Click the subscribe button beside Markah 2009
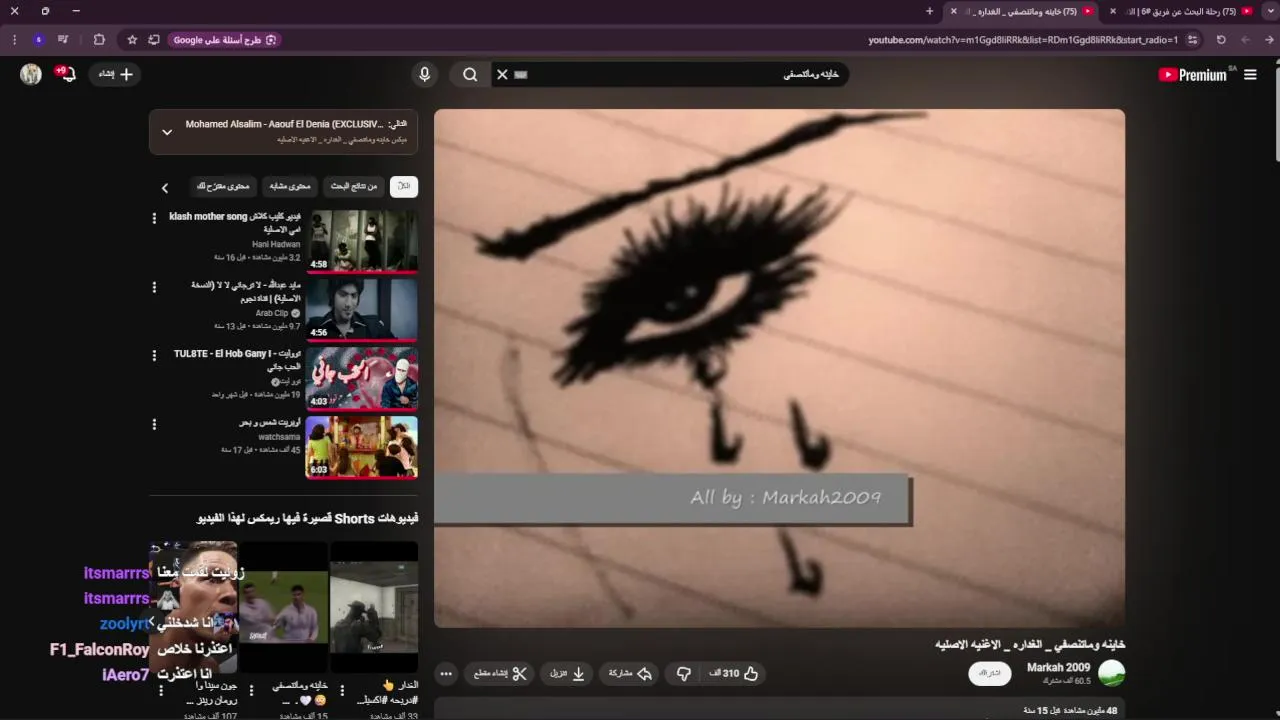The image size is (1280, 720). (x=990, y=673)
